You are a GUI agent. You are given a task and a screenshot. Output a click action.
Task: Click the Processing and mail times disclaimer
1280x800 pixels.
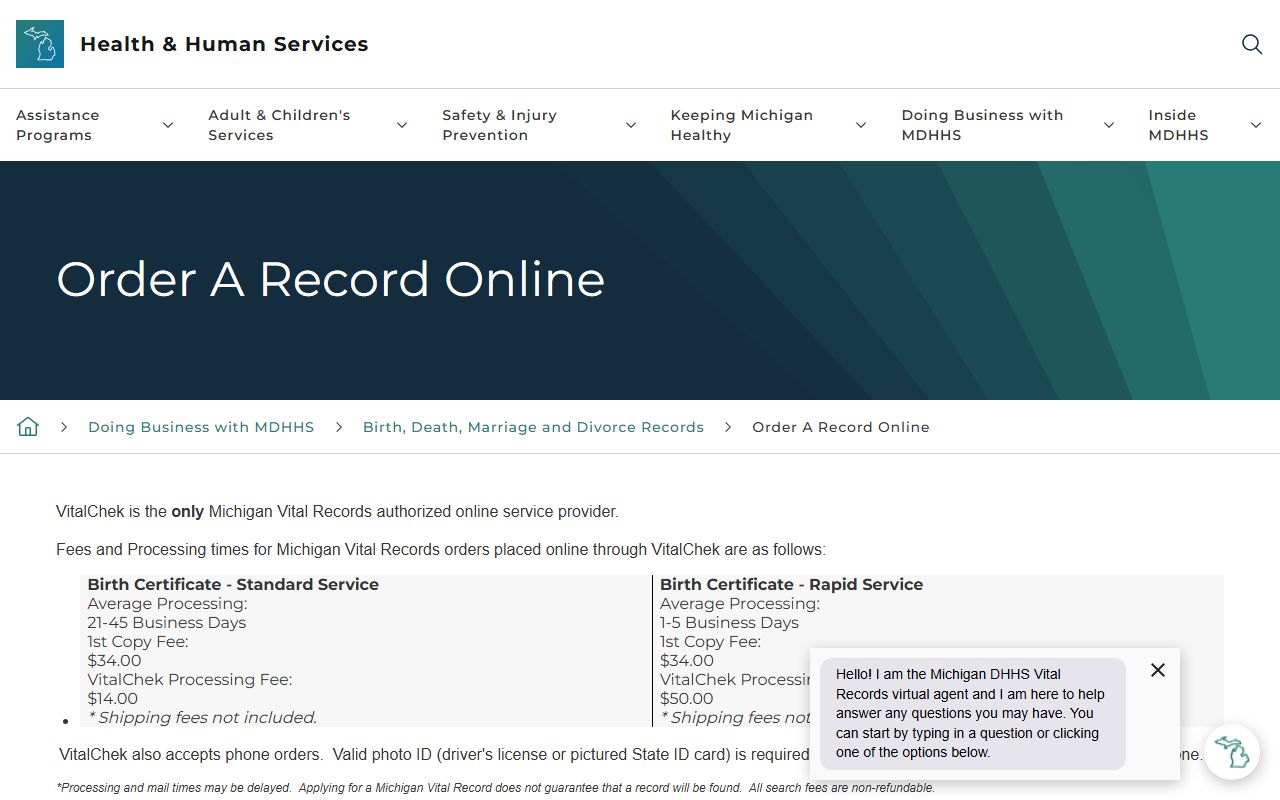(x=496, y=787)
